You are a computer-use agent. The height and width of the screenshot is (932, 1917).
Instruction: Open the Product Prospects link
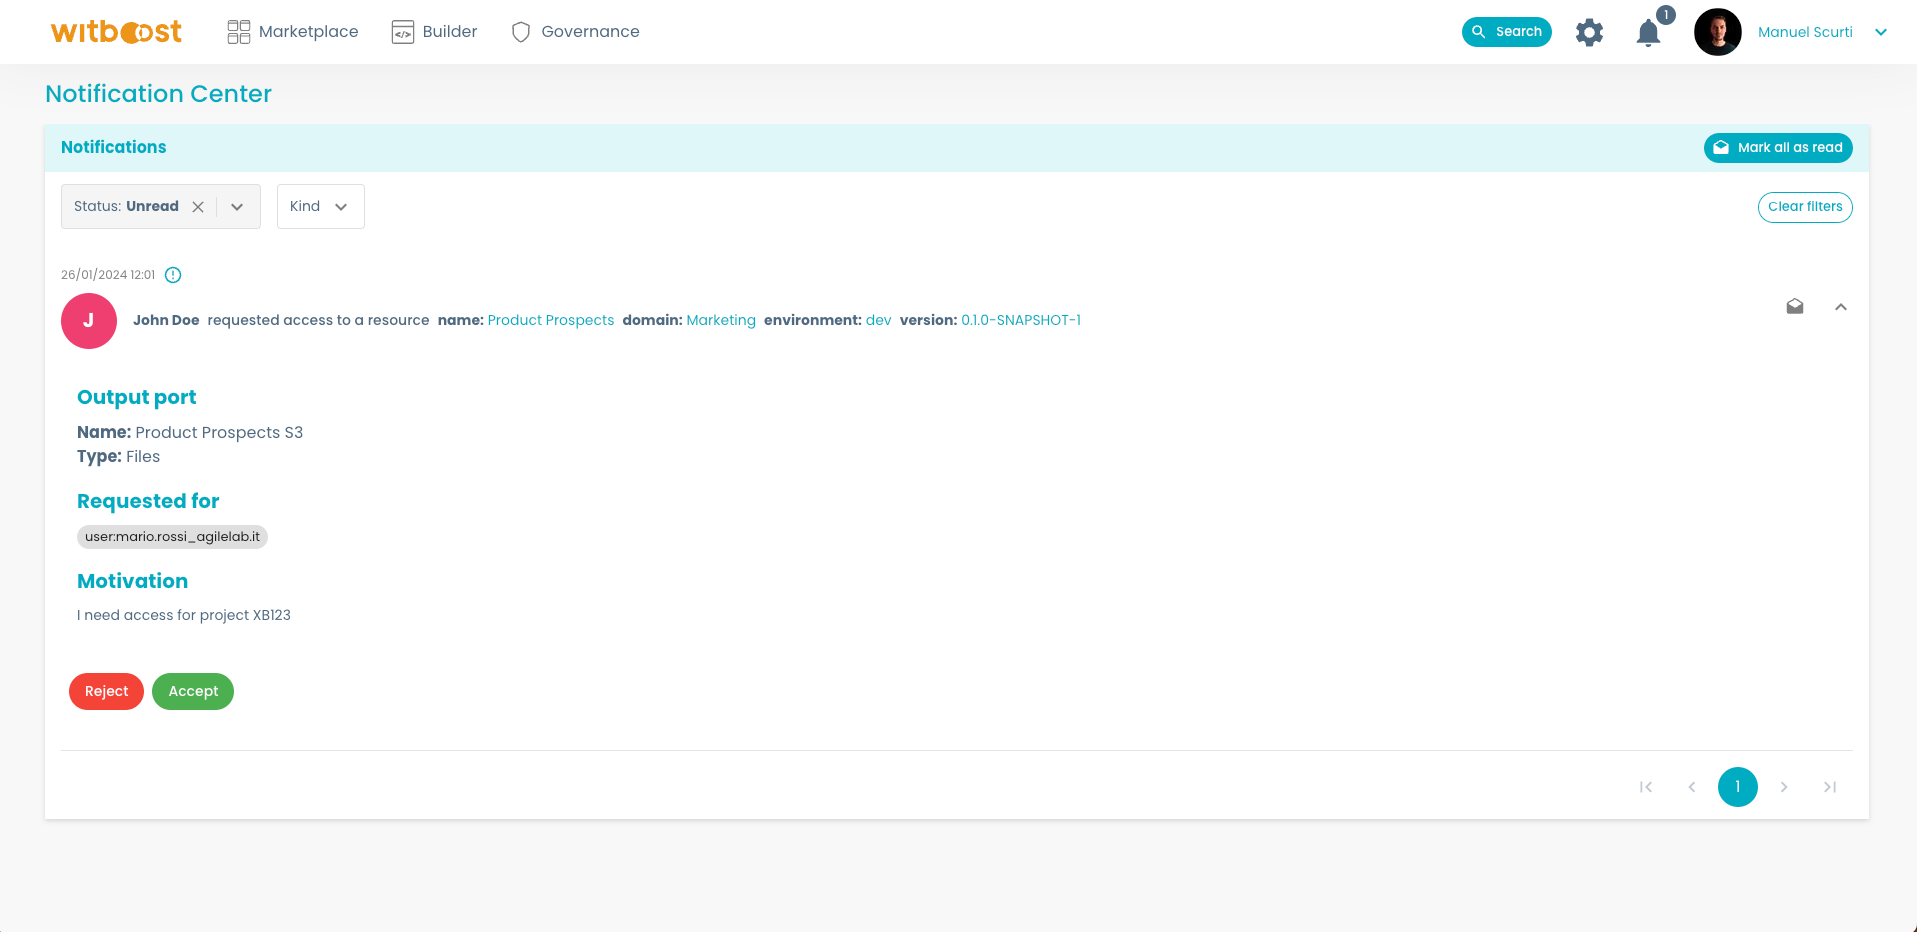(551, 320)
